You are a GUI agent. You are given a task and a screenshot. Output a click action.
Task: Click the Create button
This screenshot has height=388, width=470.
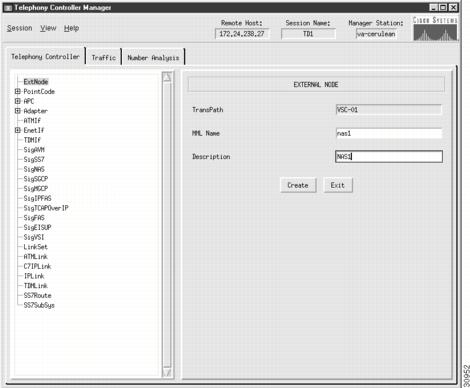click(x=298, y=185)
